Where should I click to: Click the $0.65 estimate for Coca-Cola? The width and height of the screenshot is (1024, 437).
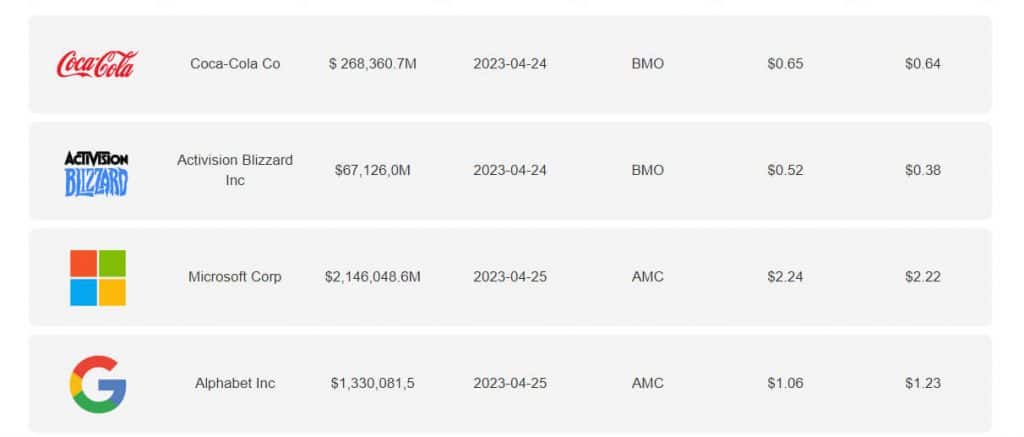[x=786, y=64]
